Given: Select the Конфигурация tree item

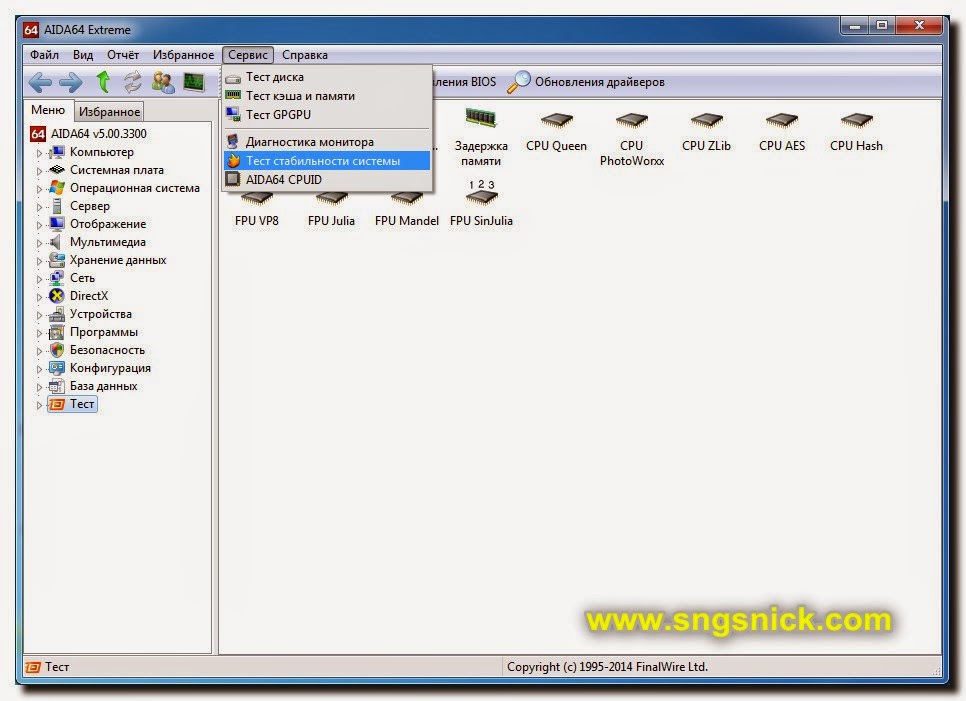Looking at the screenshot, I should 110,368.
